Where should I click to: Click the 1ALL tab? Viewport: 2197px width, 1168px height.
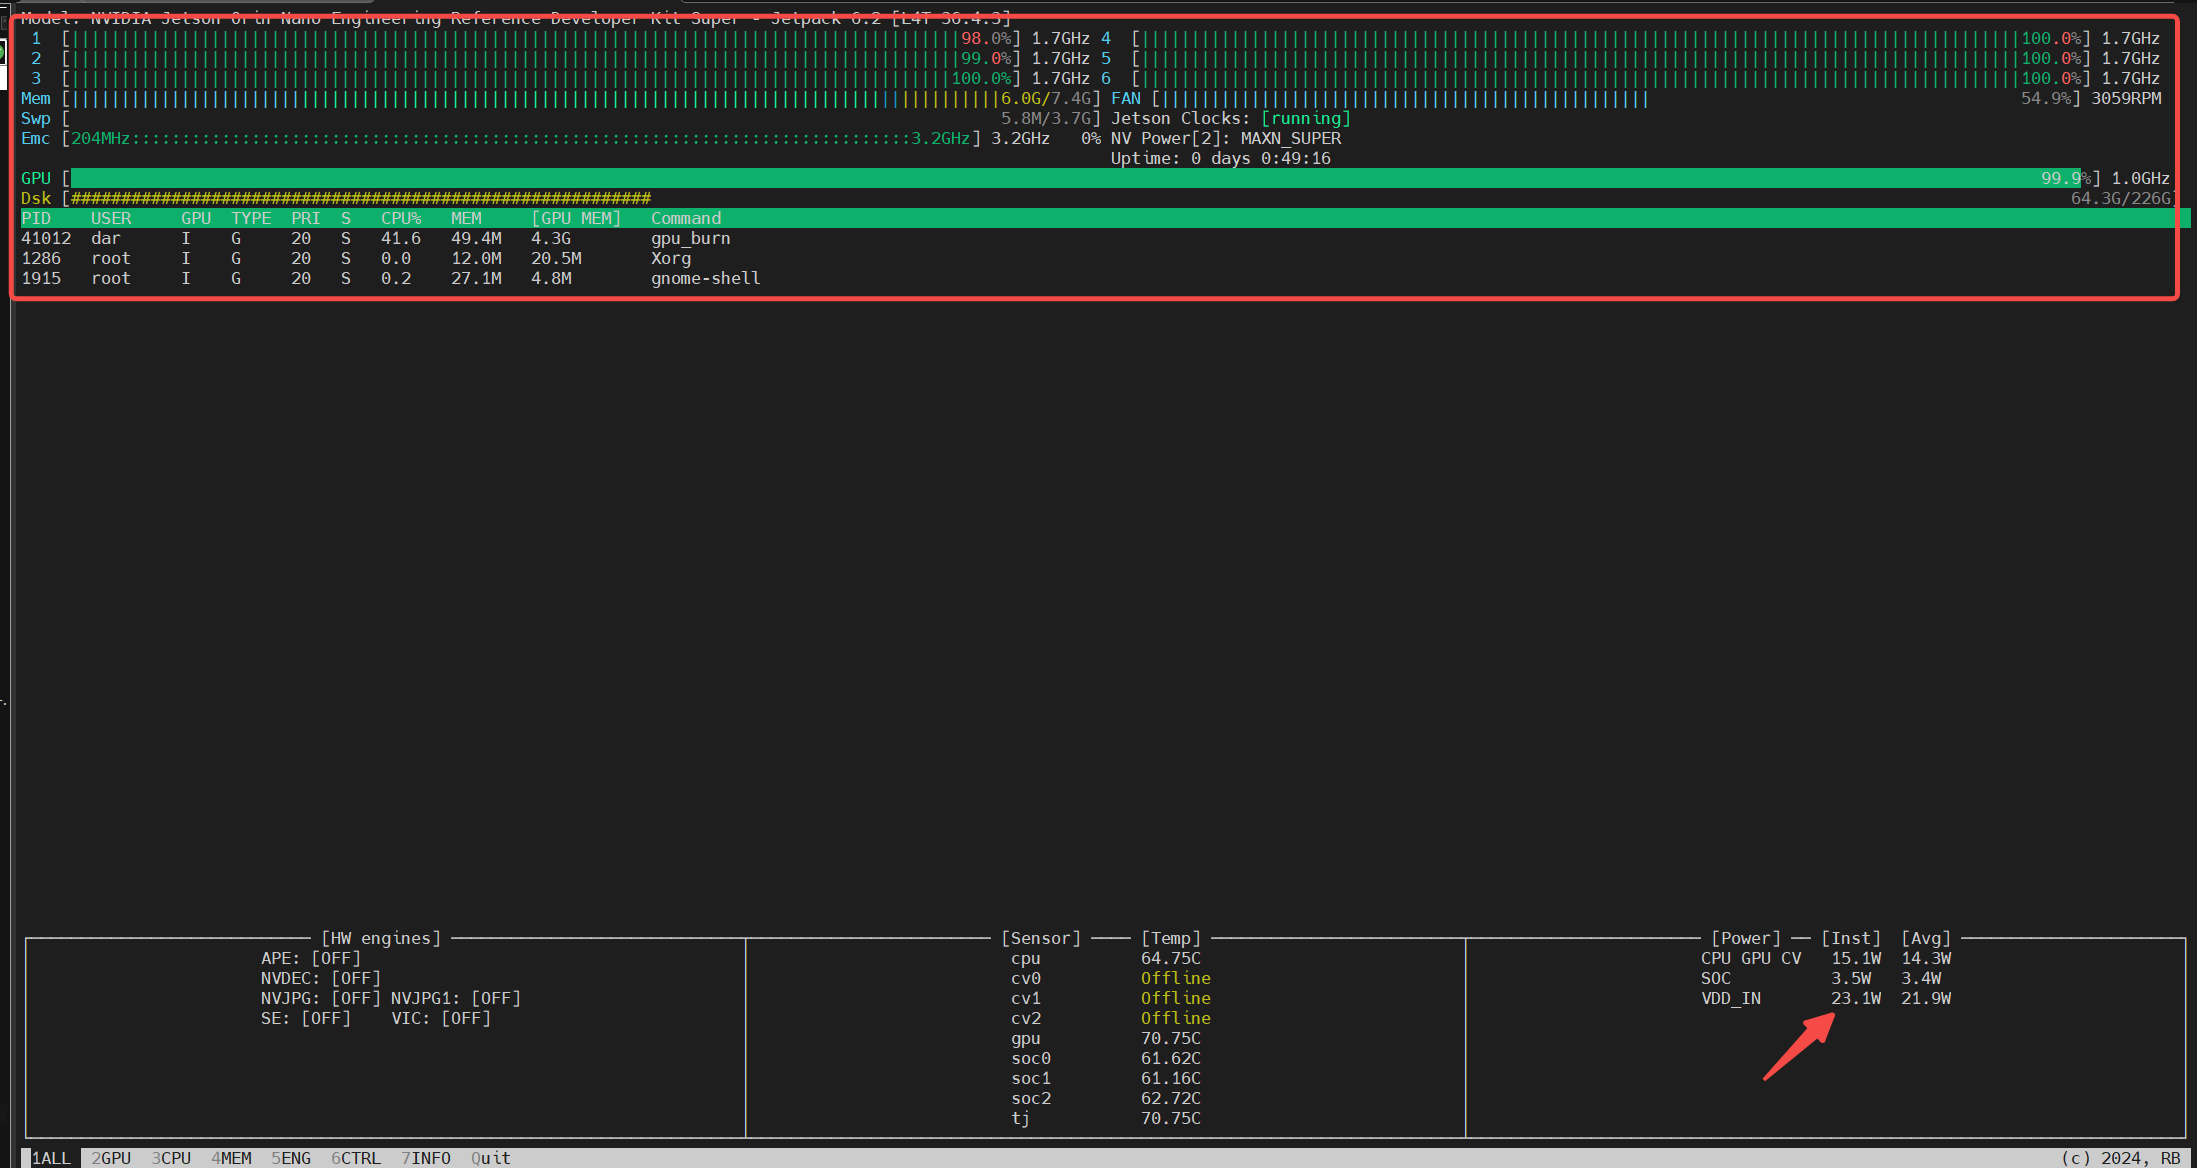[51, 1158]
